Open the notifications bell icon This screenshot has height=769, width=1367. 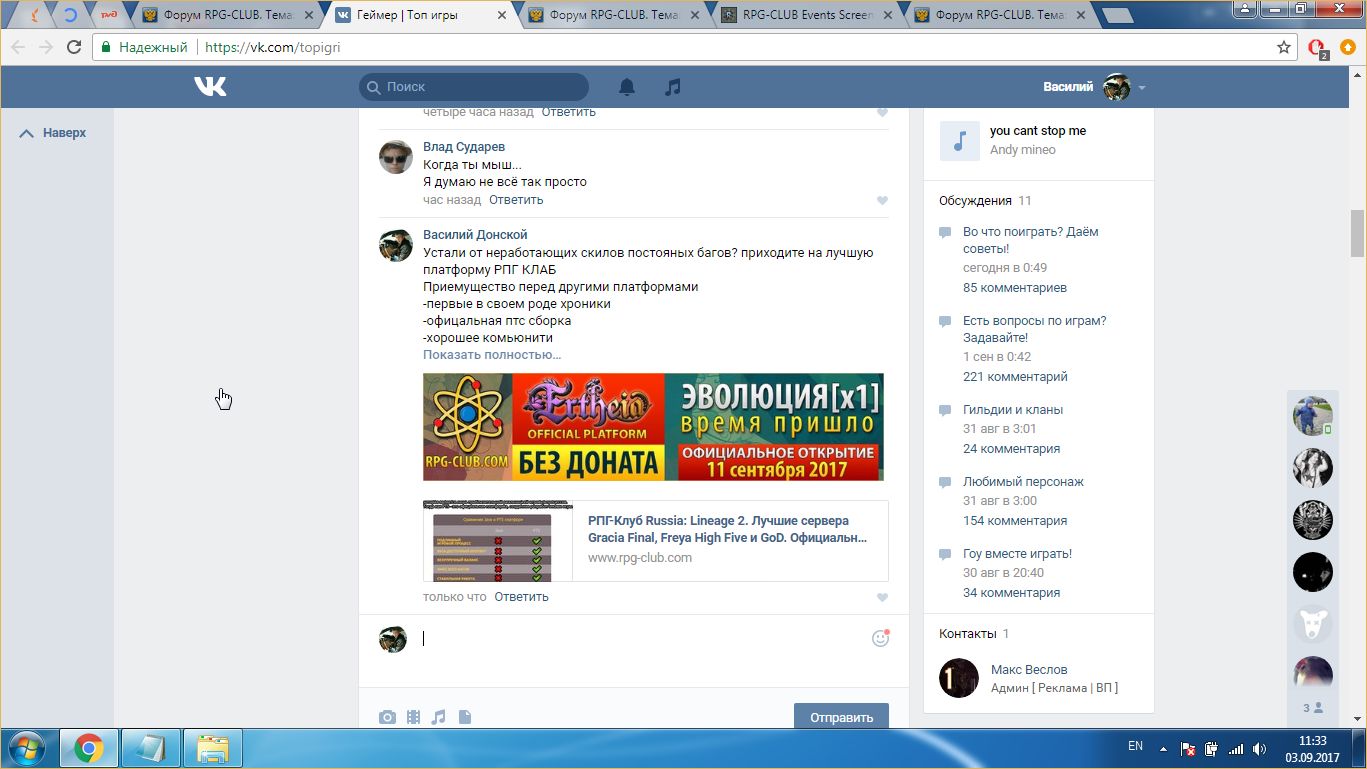point(627,87)
